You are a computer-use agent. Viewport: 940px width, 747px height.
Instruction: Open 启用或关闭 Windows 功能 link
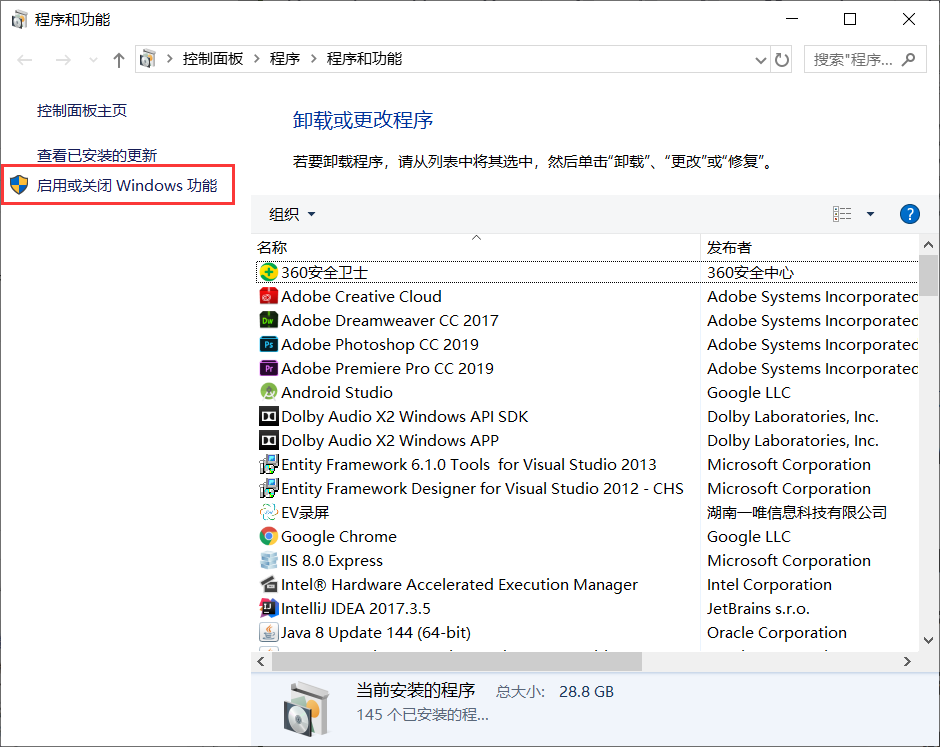pos(126,185)
